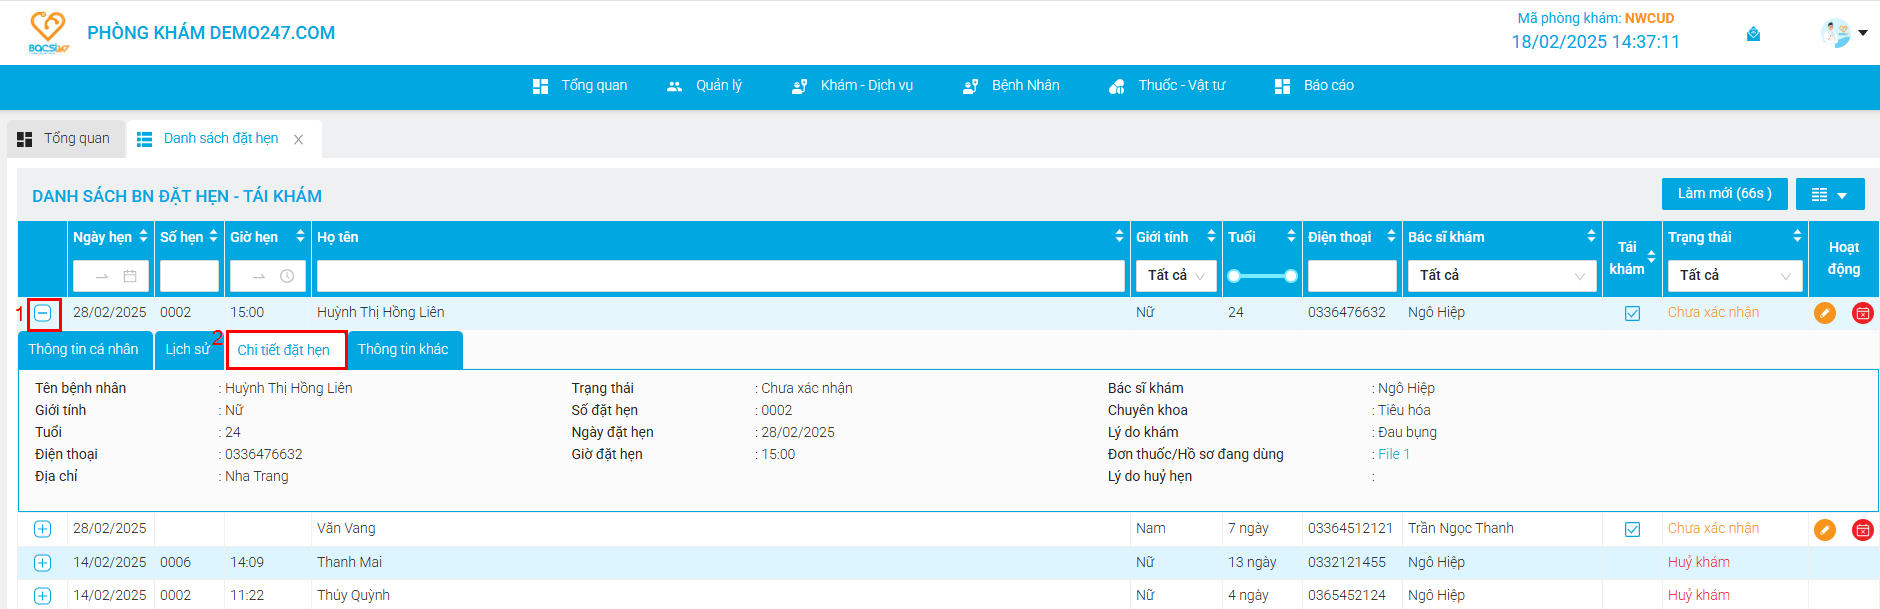This screenshot has width=1880, height=609.
Task: Click the Làm mới refresh button
Action: [x=1724, y=194]
